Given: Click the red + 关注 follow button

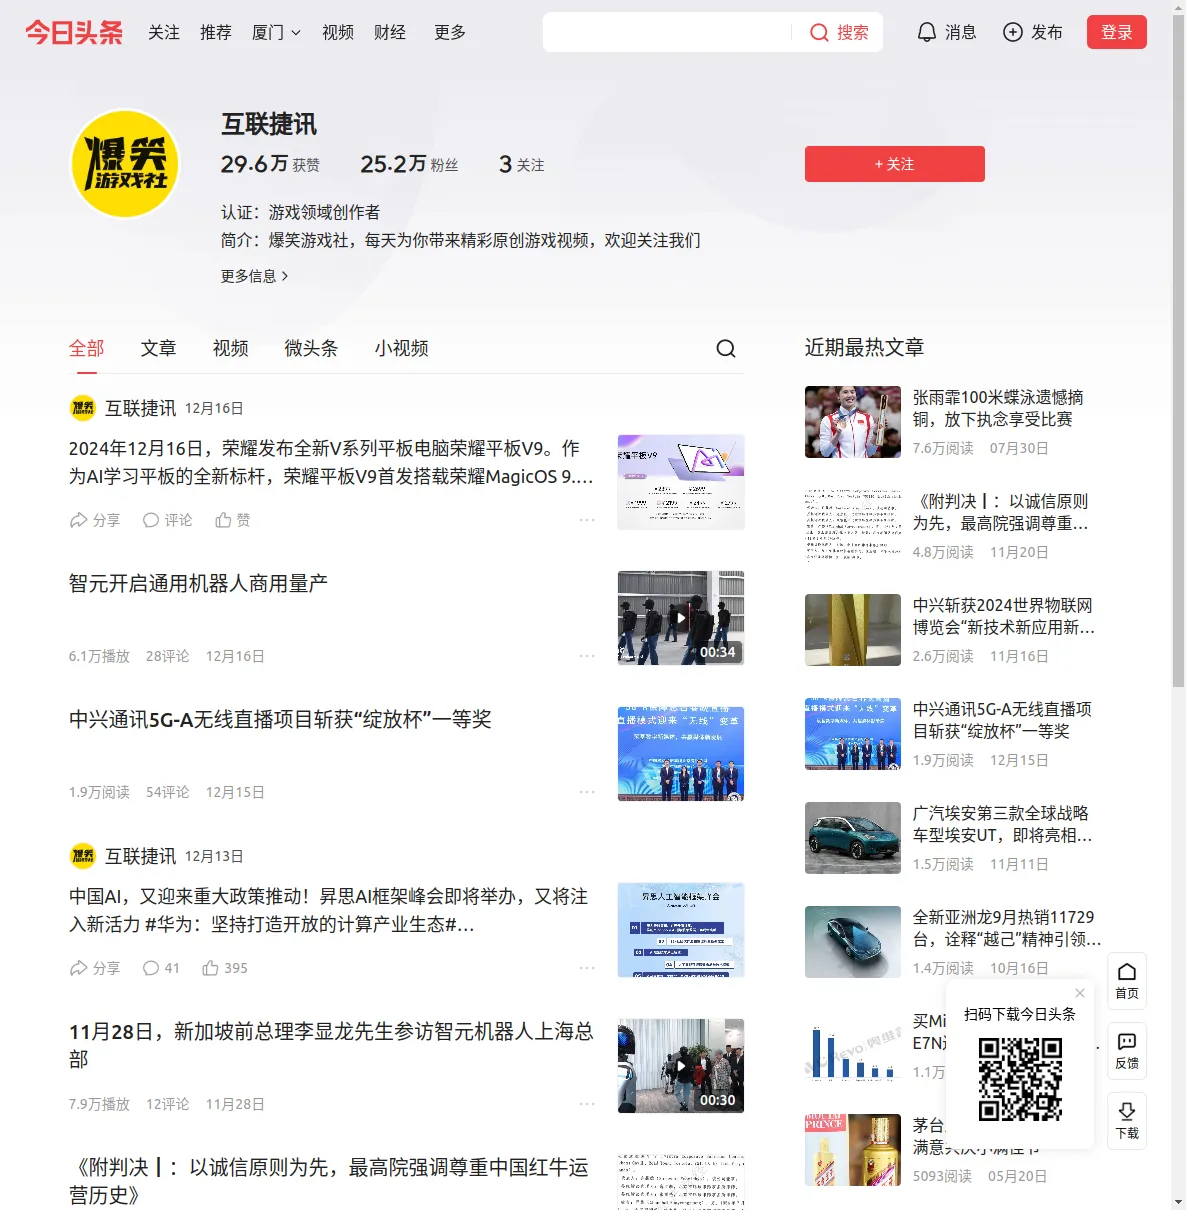Looking at the screenshot, I should tap(895, 164).
